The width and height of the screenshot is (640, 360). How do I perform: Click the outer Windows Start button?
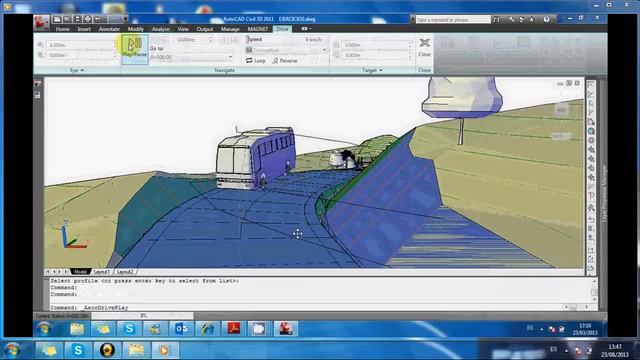tap(13, 350)
